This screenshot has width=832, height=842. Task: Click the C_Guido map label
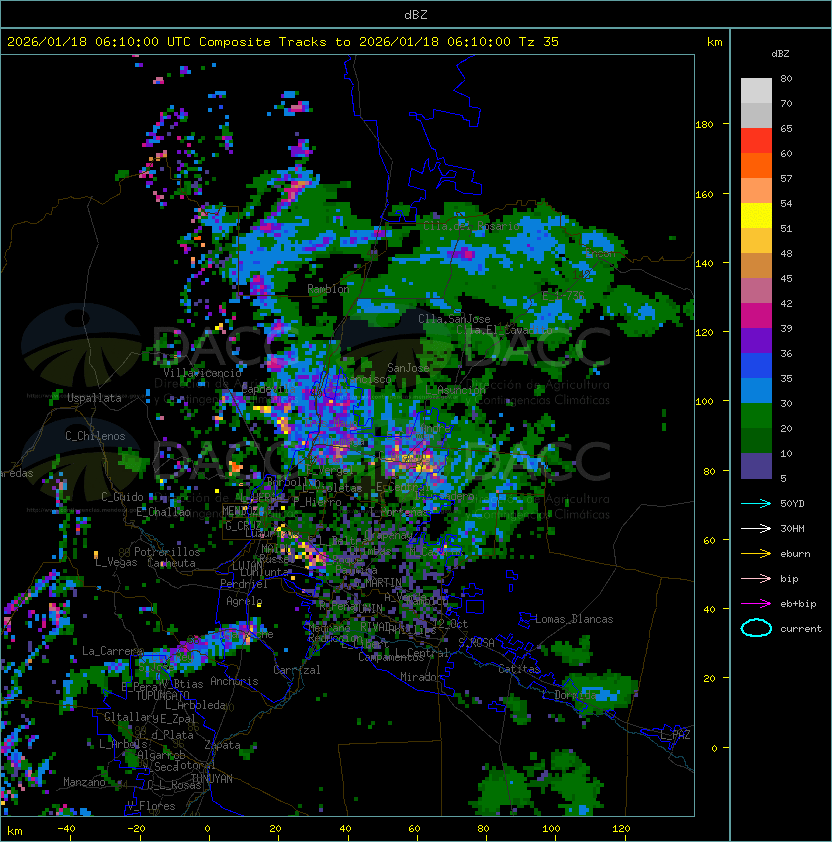coord(122,497)
